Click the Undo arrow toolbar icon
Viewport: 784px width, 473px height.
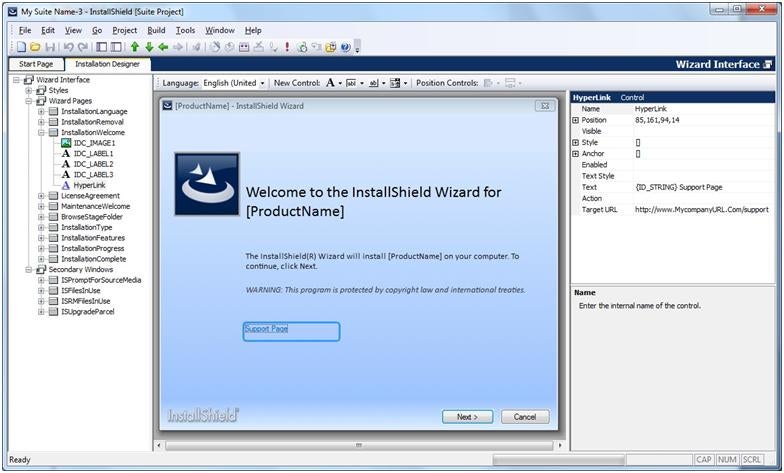(68, 47)
